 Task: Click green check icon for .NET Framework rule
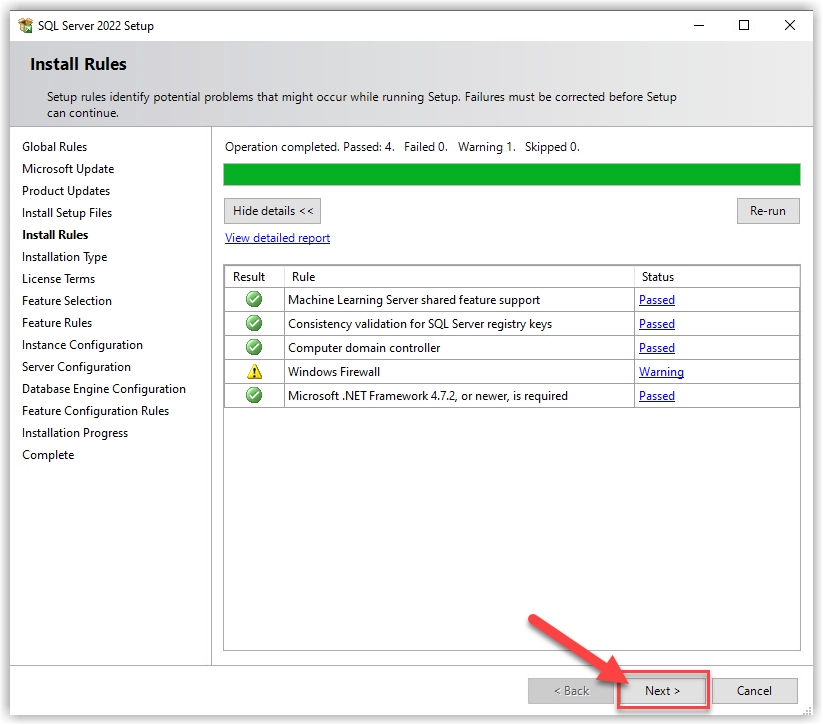point(254,395)
